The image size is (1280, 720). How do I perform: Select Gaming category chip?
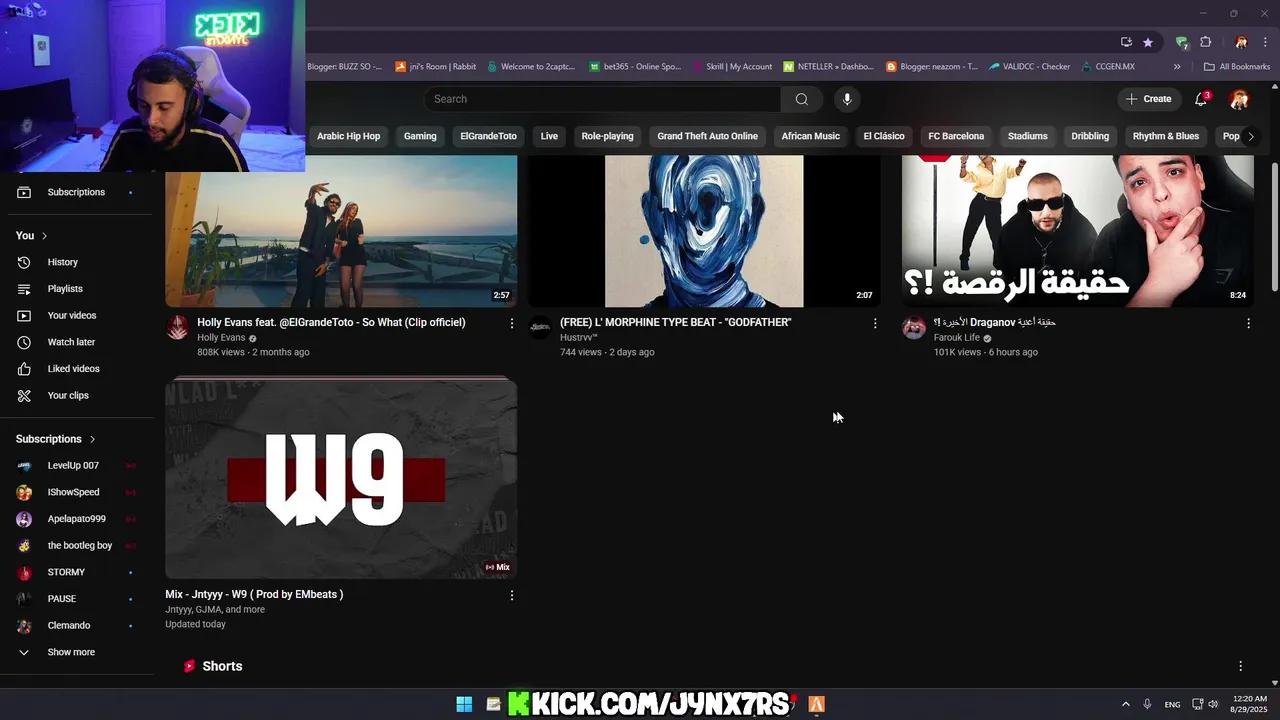point(420,136)
